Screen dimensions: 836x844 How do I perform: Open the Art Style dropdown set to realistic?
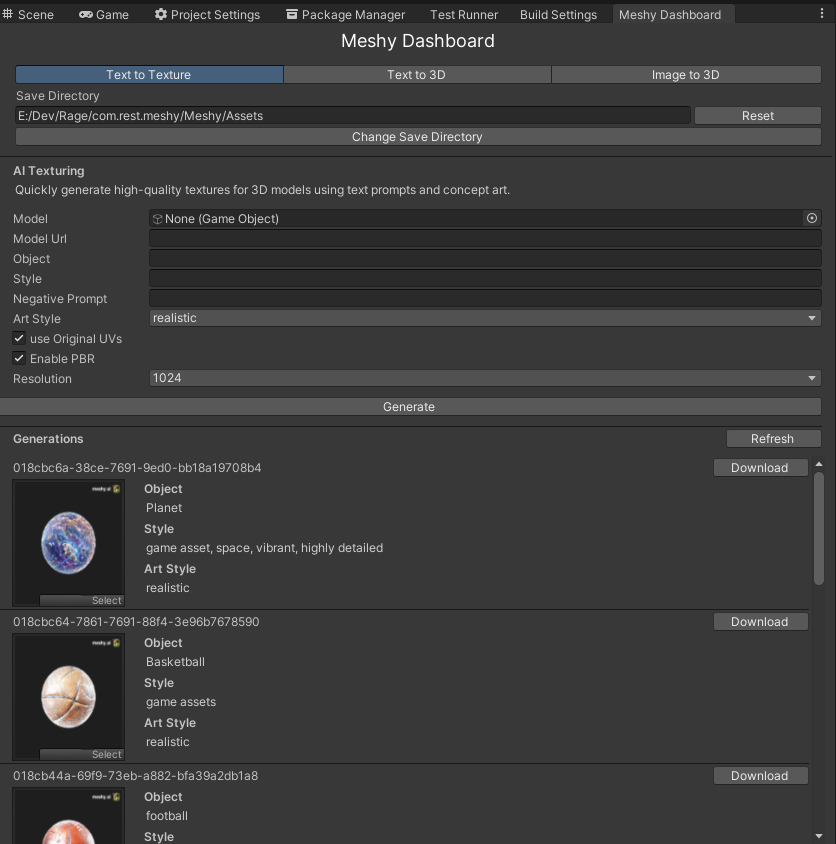[485, 318]
